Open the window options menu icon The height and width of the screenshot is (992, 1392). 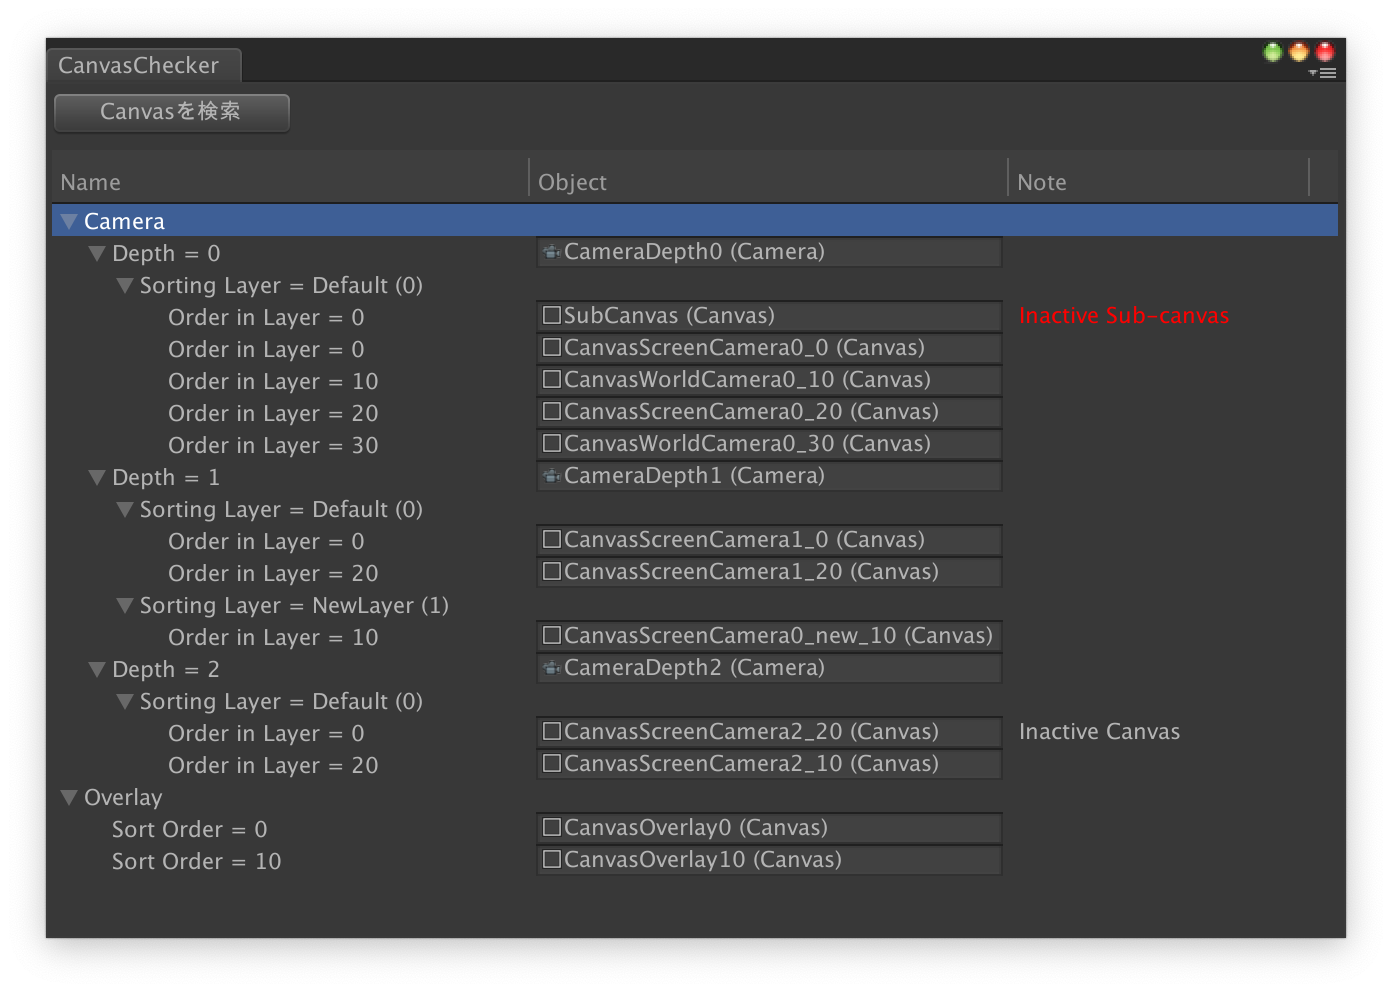pos(1323,73)
